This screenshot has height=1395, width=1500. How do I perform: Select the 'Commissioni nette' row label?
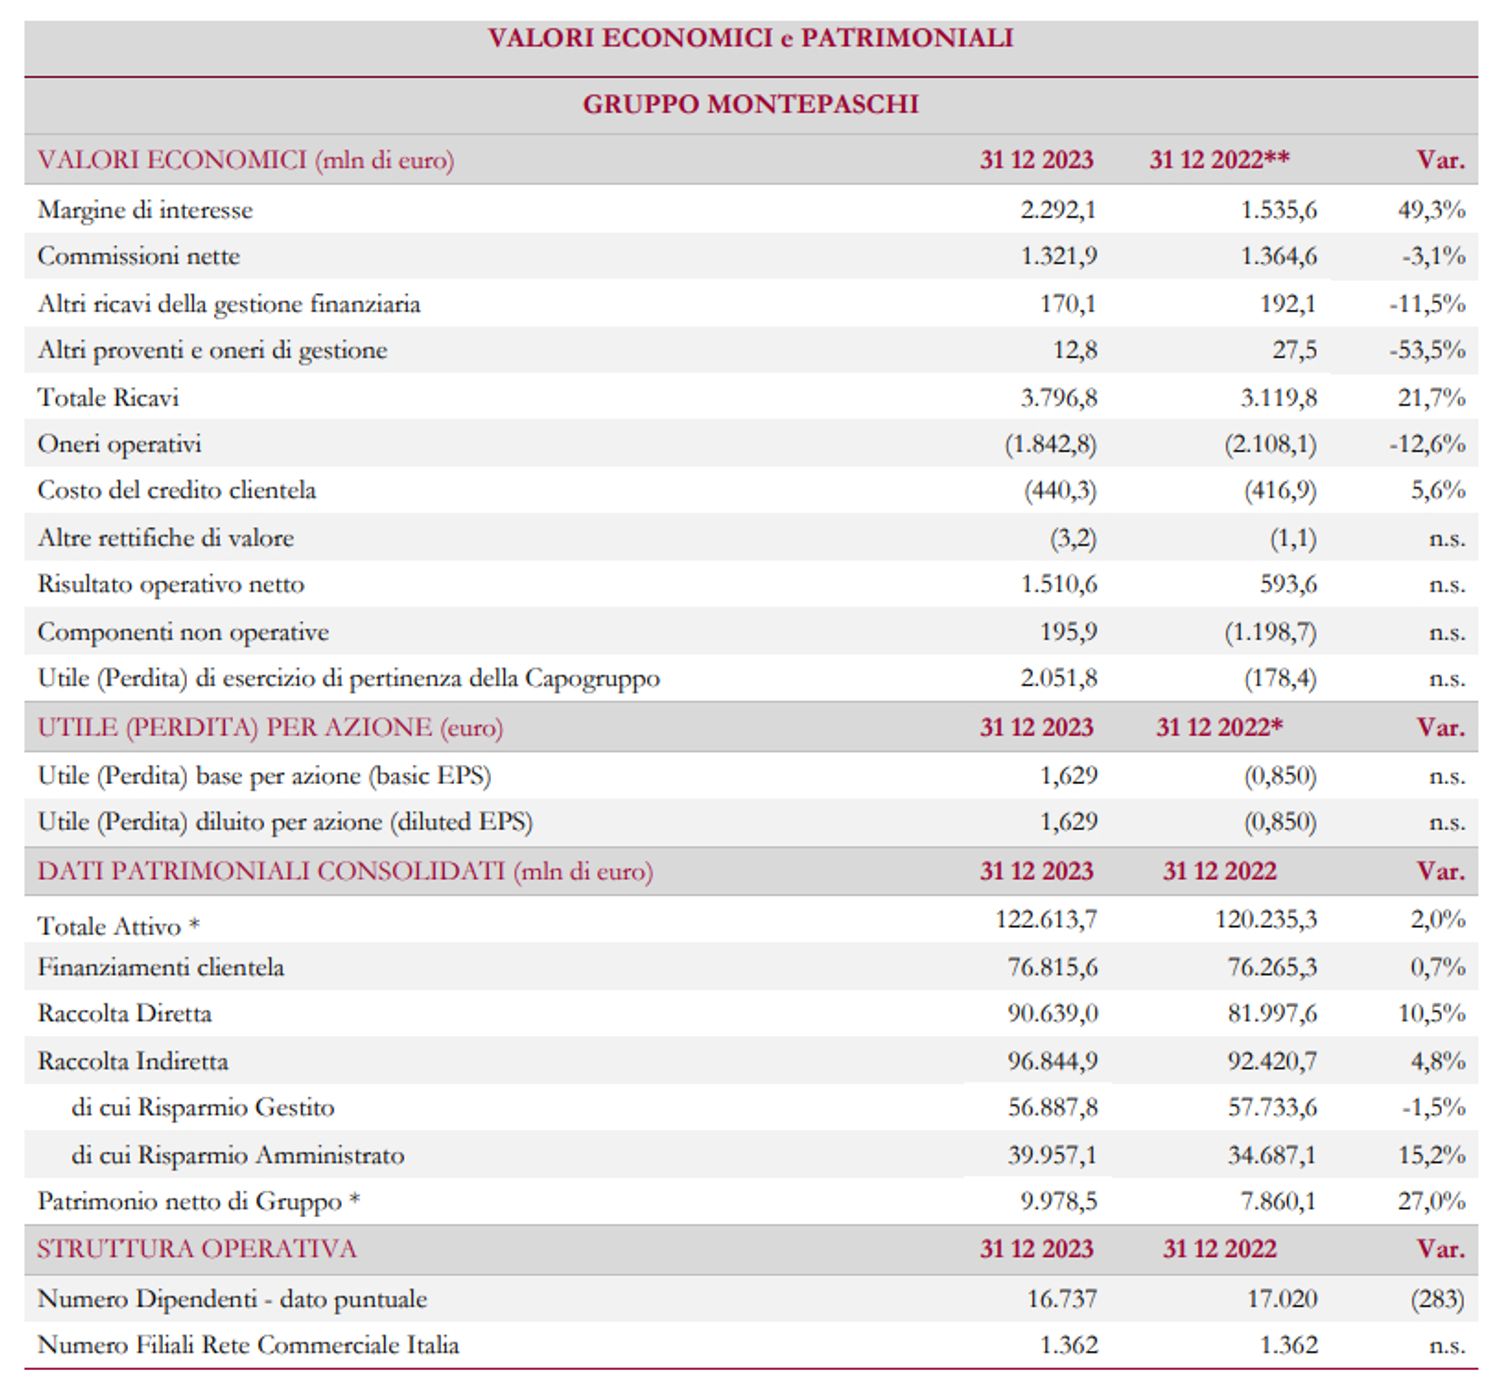click(x=139, y=256)
